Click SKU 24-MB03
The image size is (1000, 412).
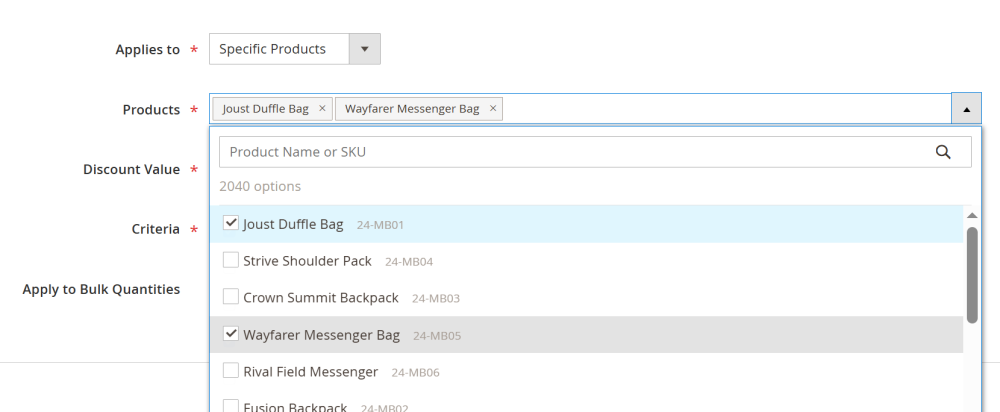(436, 299)
